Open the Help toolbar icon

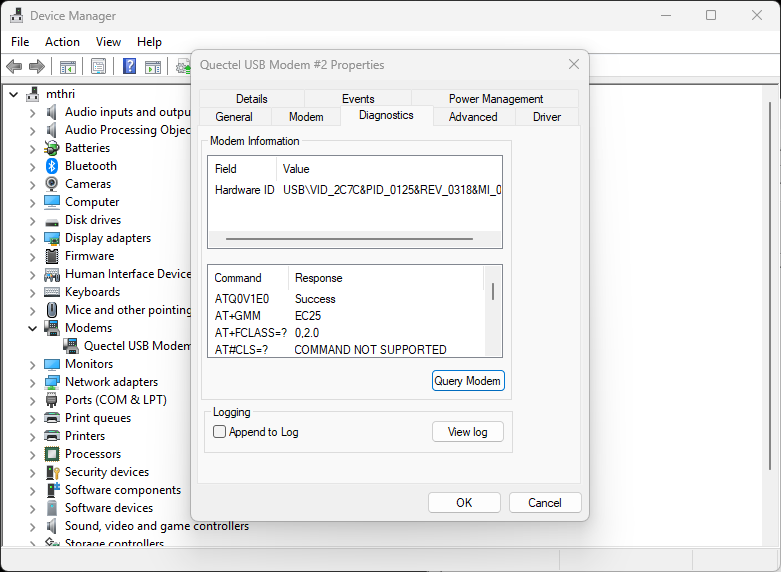click(130, 66)
